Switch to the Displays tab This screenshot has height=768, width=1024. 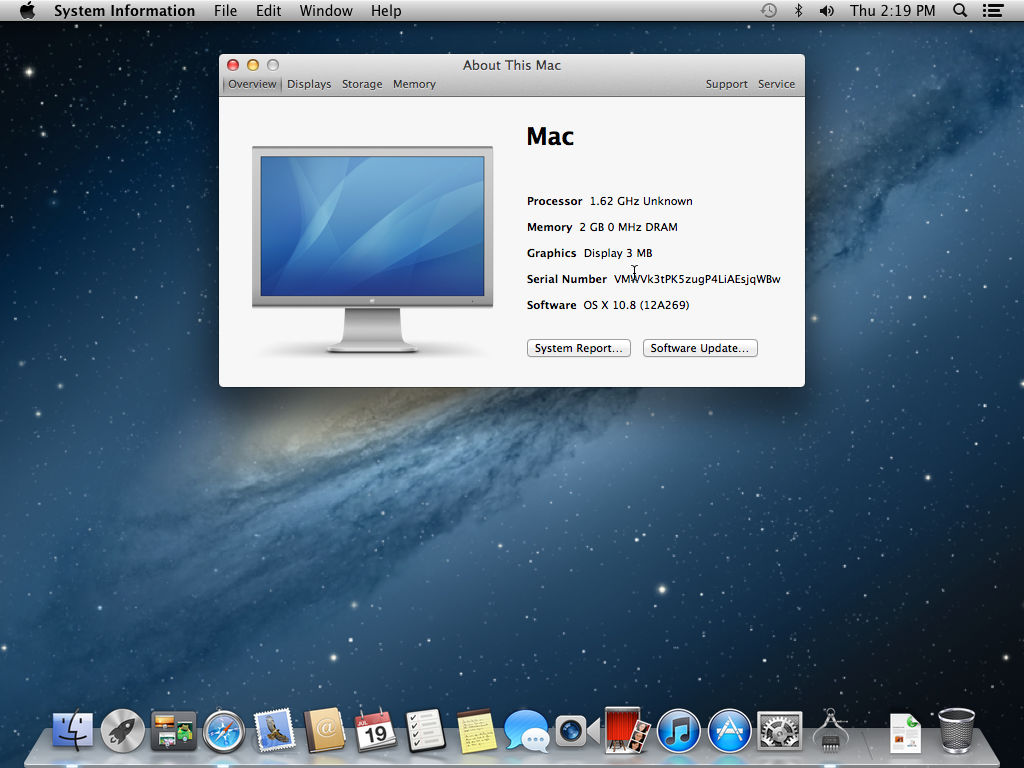309,84
